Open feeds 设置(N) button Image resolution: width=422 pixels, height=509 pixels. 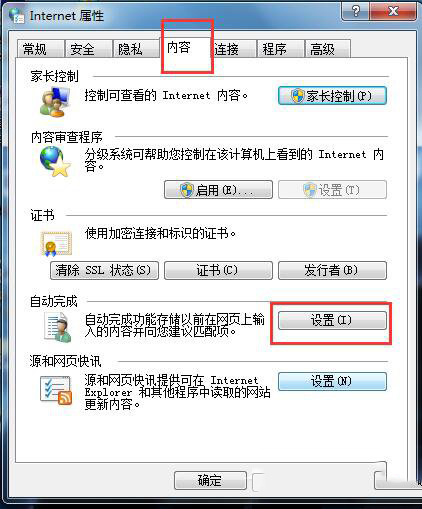pos(332,381)
